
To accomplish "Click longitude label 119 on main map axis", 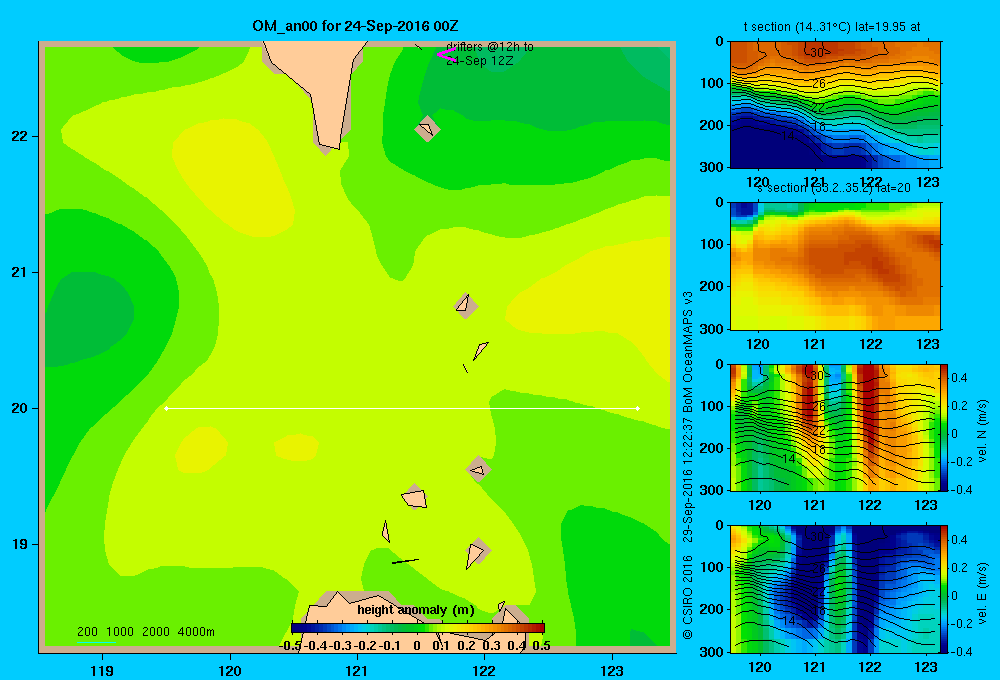I will 102,670.
